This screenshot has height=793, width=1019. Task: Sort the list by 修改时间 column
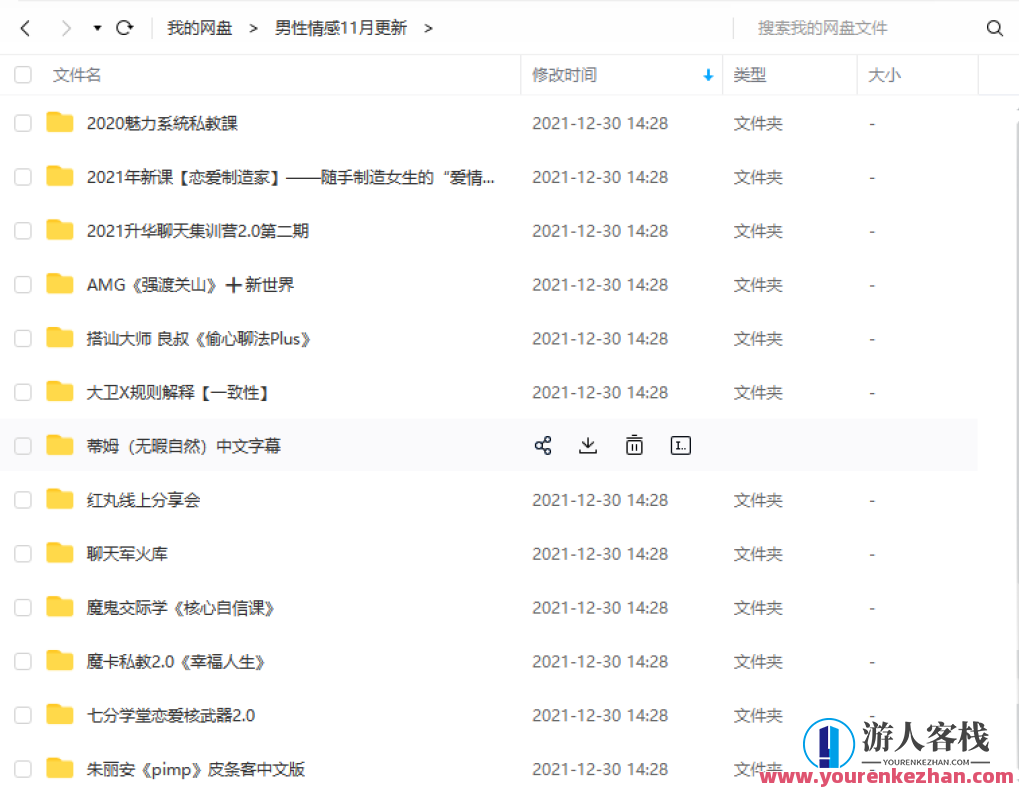click(564, 75)
